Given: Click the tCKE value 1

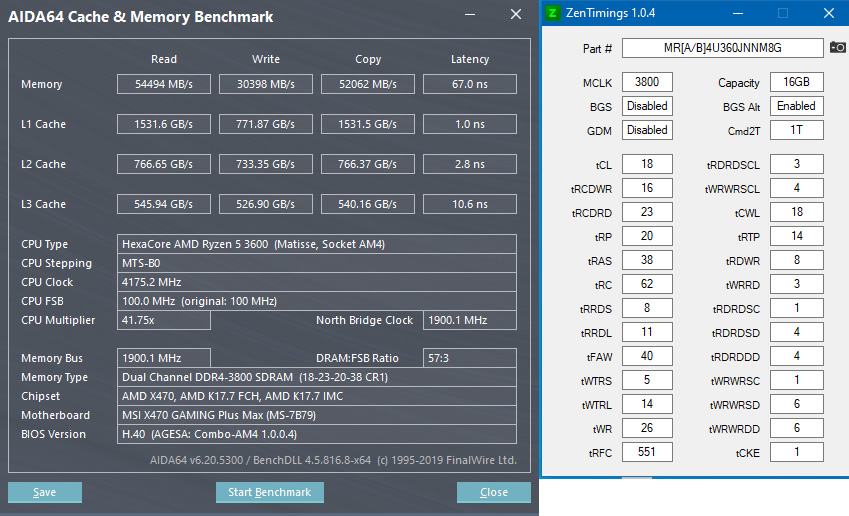Looking at the screenshot, I should tap(796, 452).
